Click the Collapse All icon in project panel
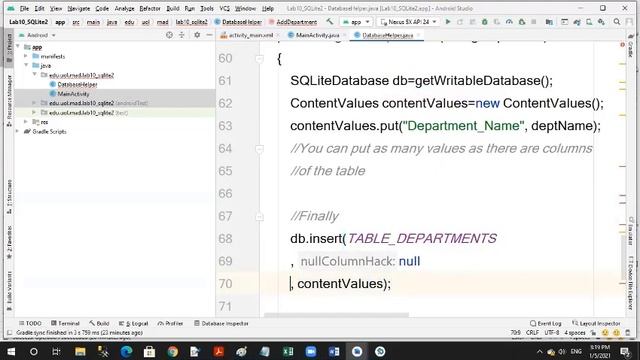The width and height of the screenshot is (640, 360). (182, 35)
